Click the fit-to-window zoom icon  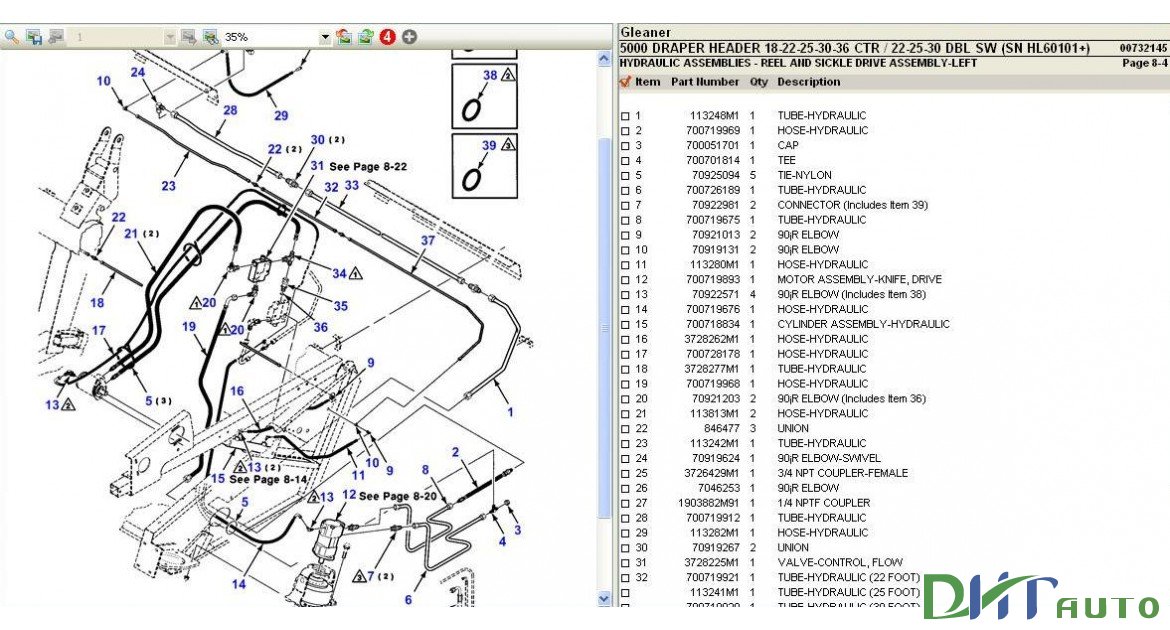[211, 37]
